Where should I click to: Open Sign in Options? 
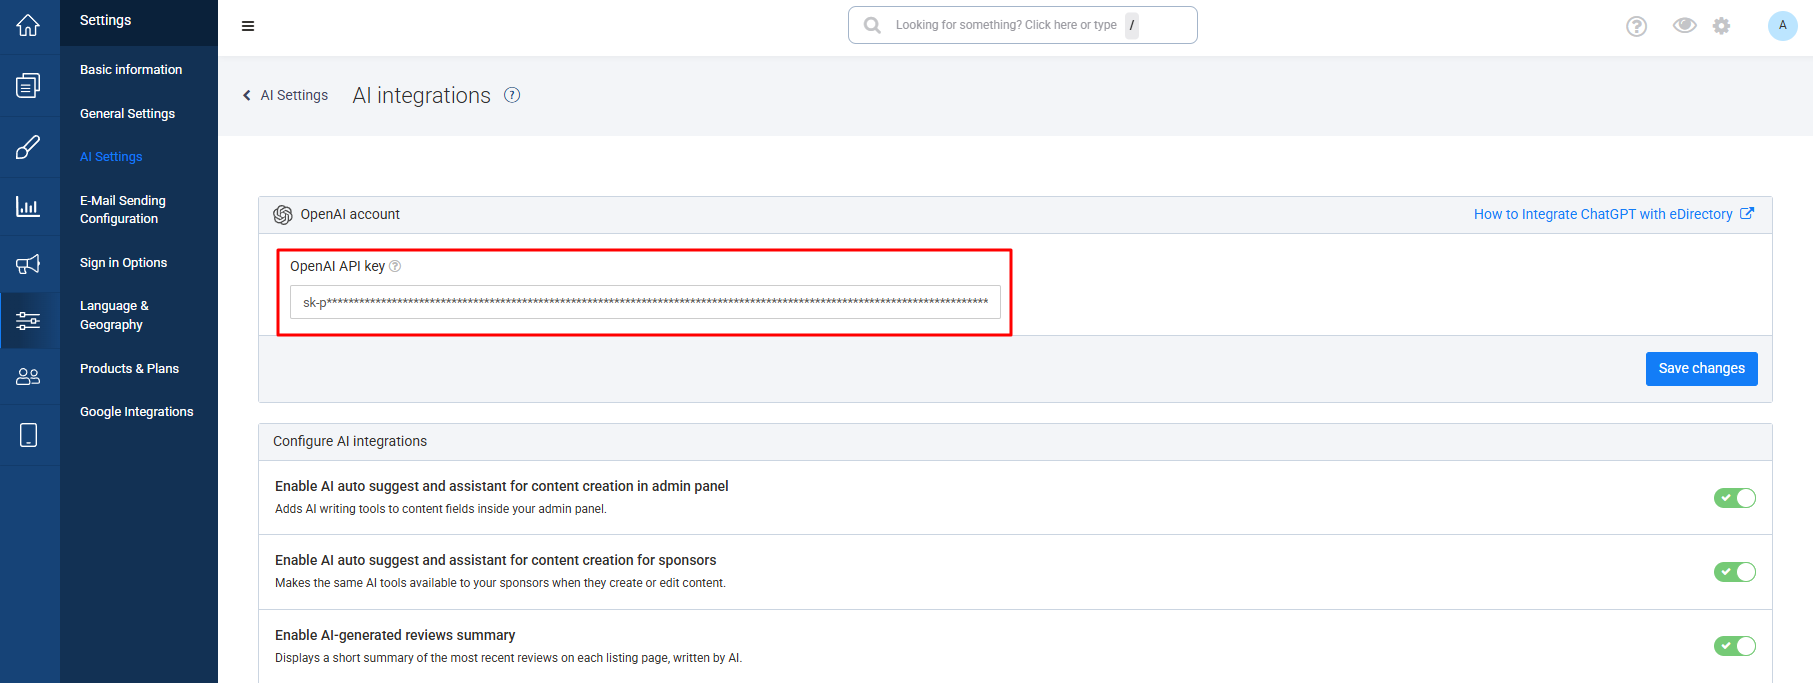[x=123, y=263]
